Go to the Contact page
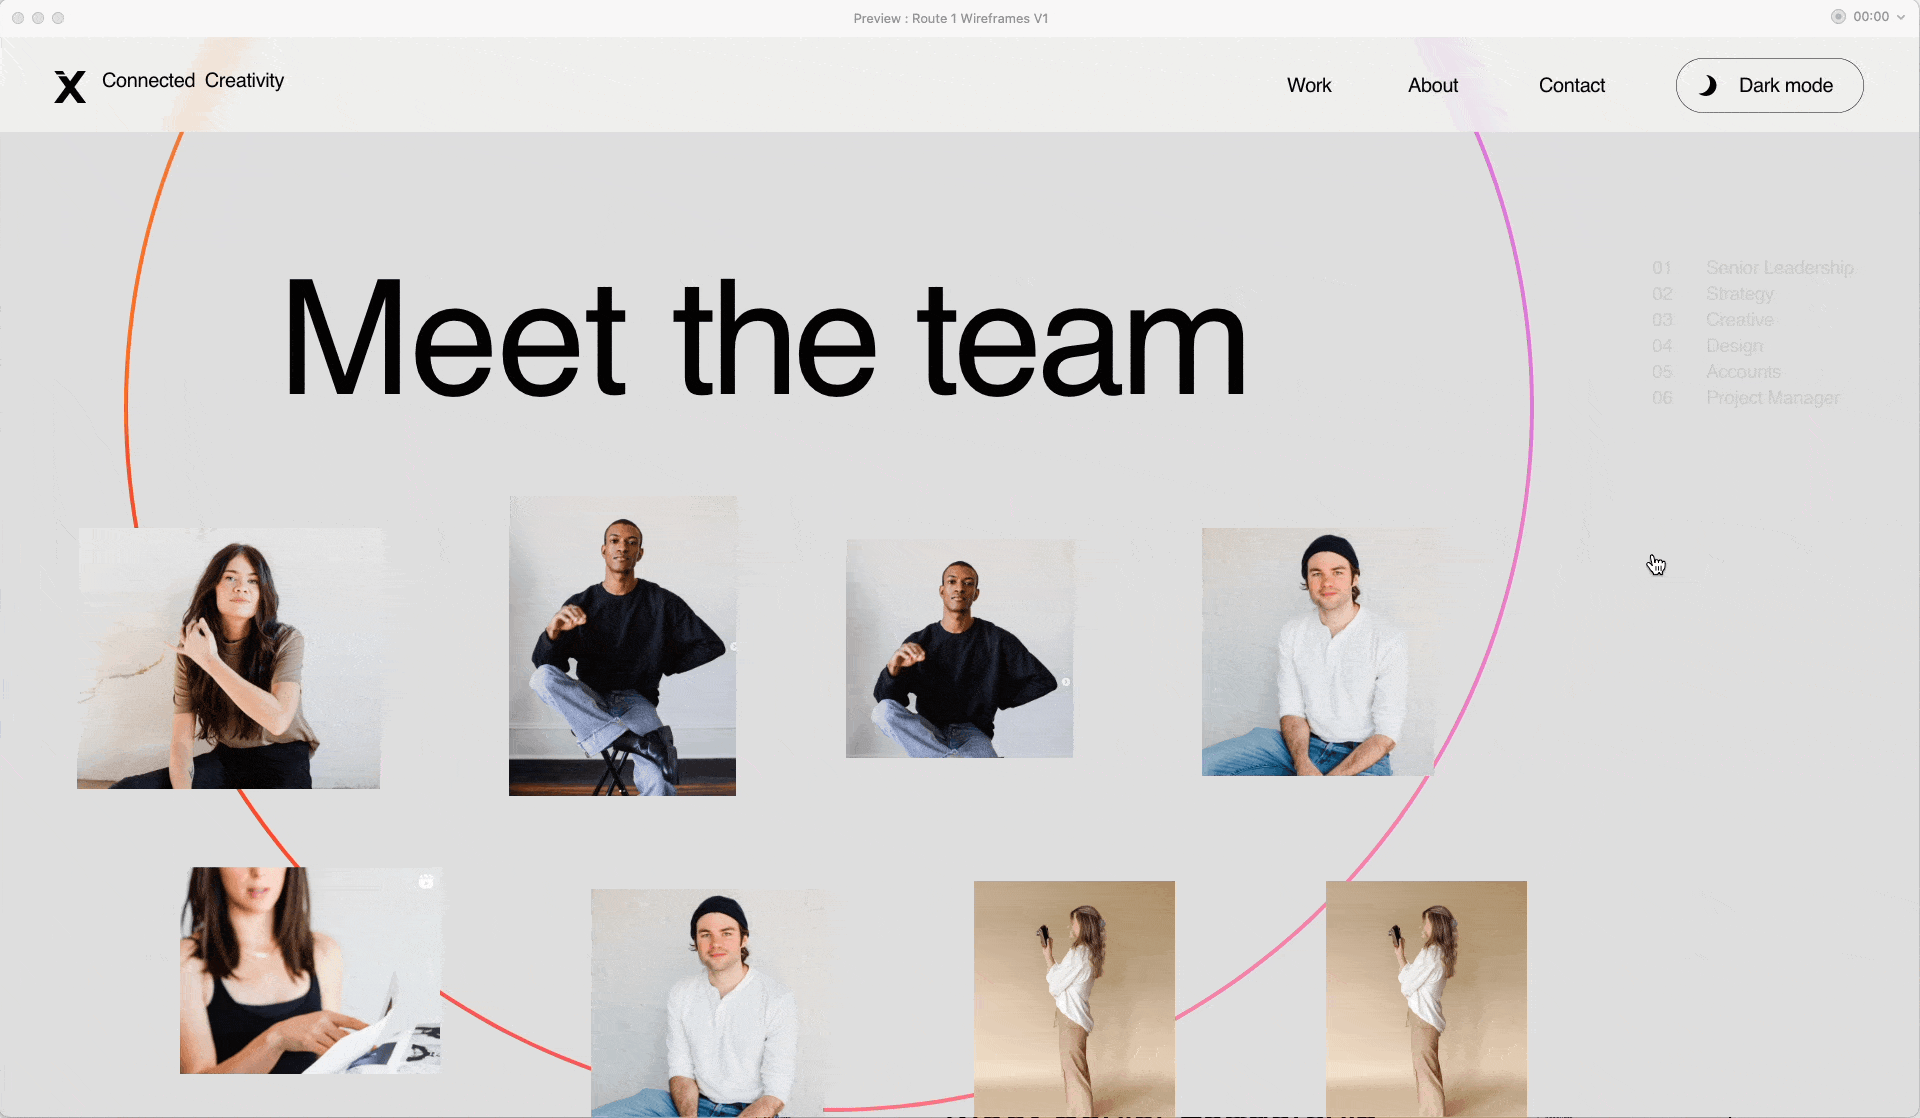The image size is (1920, 1118). pyautogui.click(x=1571, y=86)
